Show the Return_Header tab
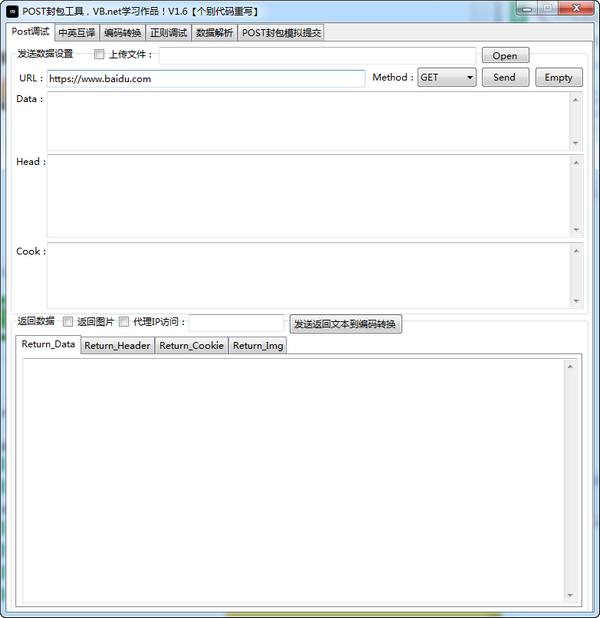Image resolution: width=600 pixels, height=618 pixels. (x=117, y=346)
